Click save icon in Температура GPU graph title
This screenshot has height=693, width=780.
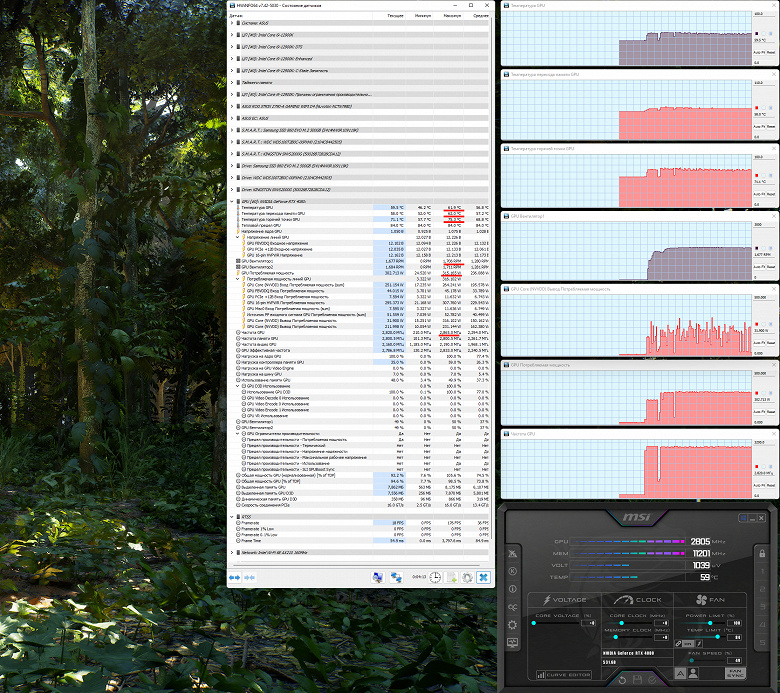point(506,5)
